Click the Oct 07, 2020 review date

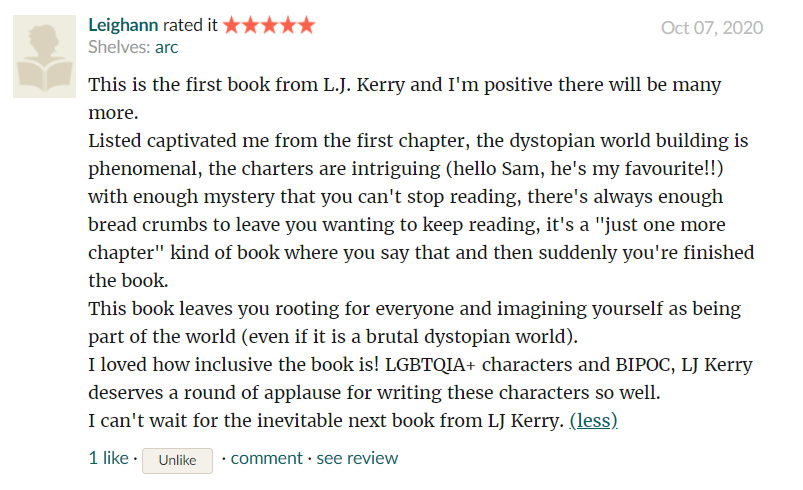tap(712, 28)
